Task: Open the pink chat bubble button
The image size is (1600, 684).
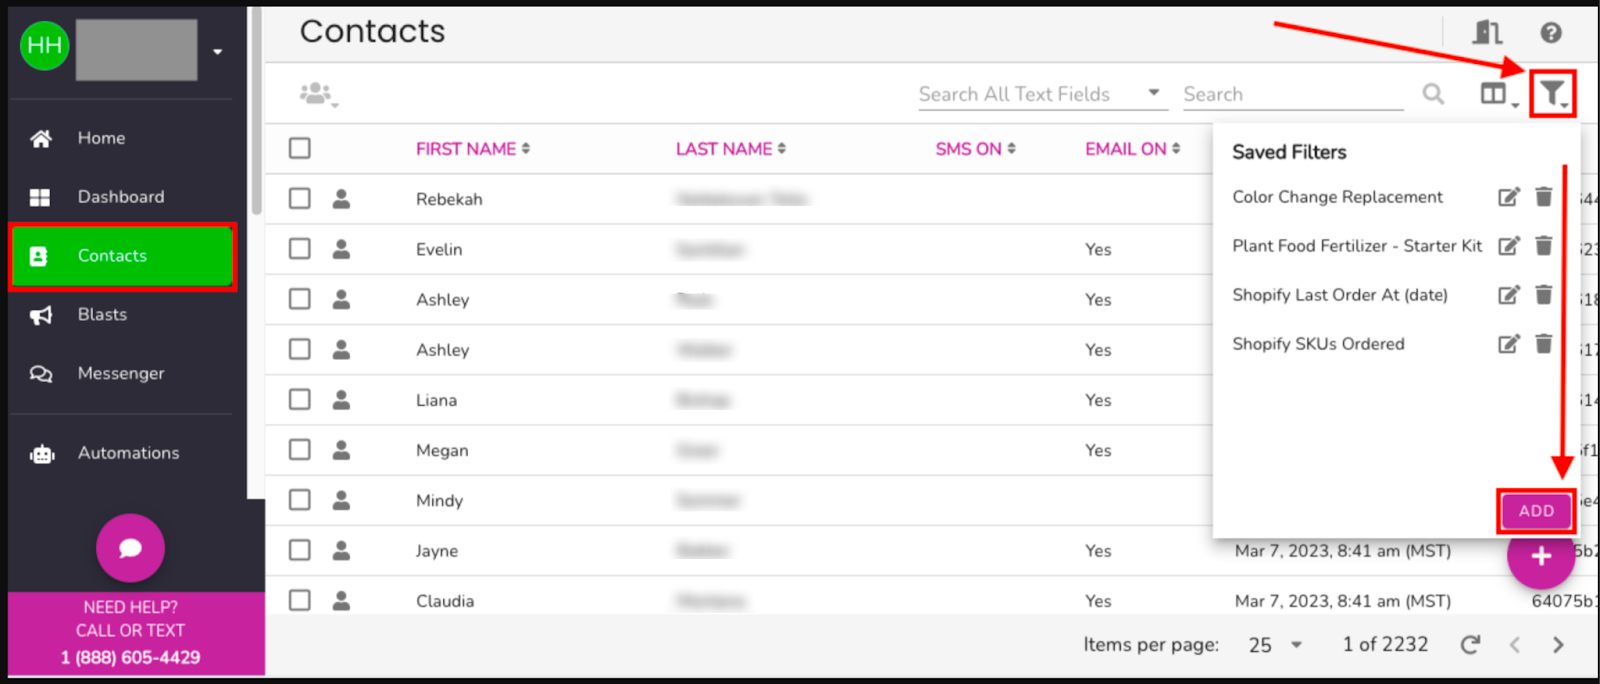Action: [130, 548]
